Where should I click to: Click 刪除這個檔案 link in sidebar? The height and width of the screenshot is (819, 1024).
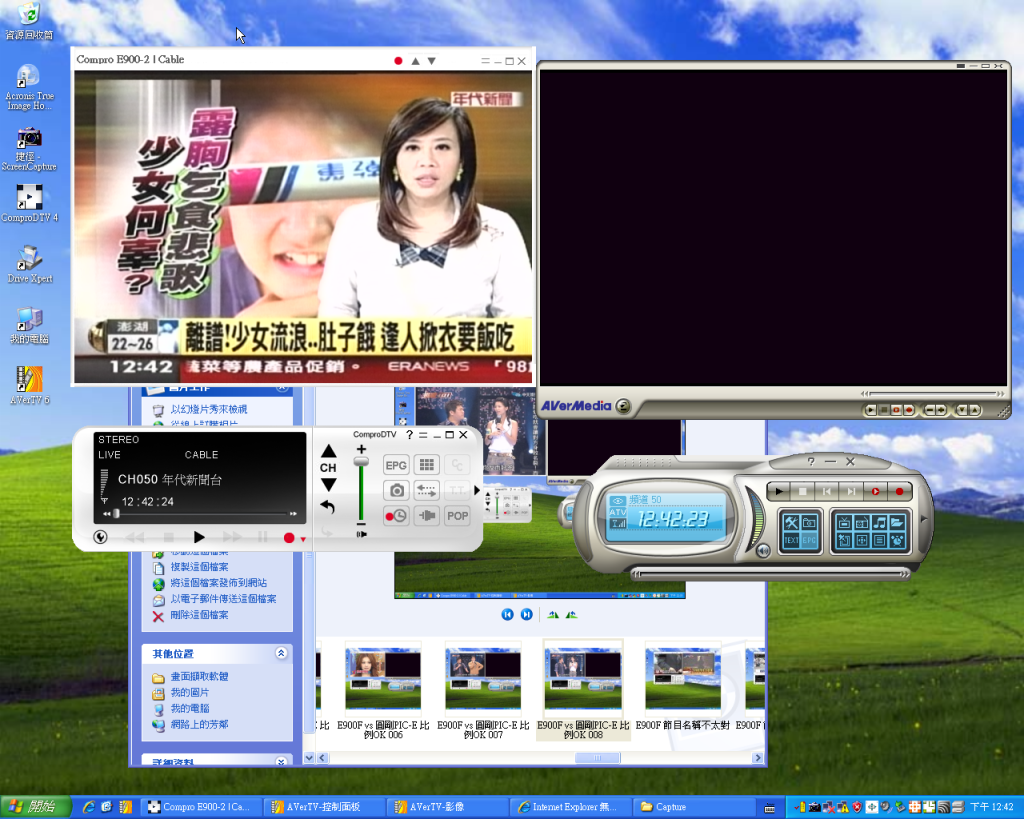199,615
